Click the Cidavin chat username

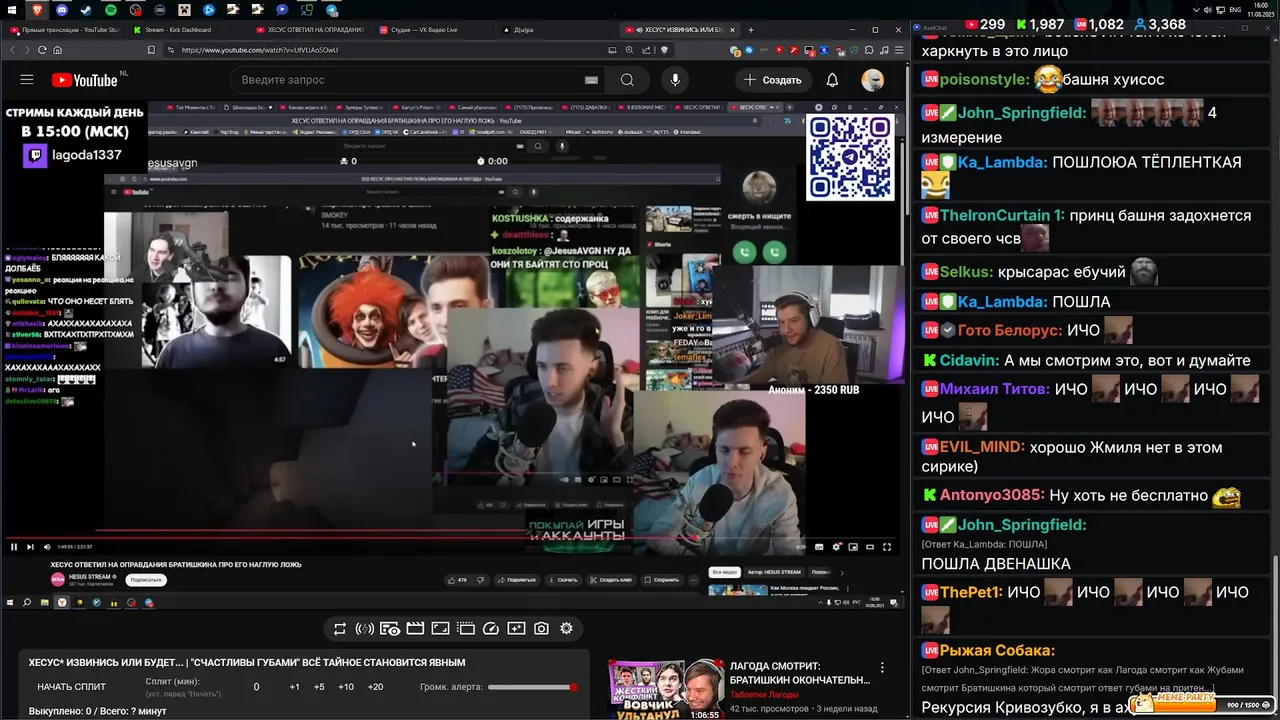point(968,361)
